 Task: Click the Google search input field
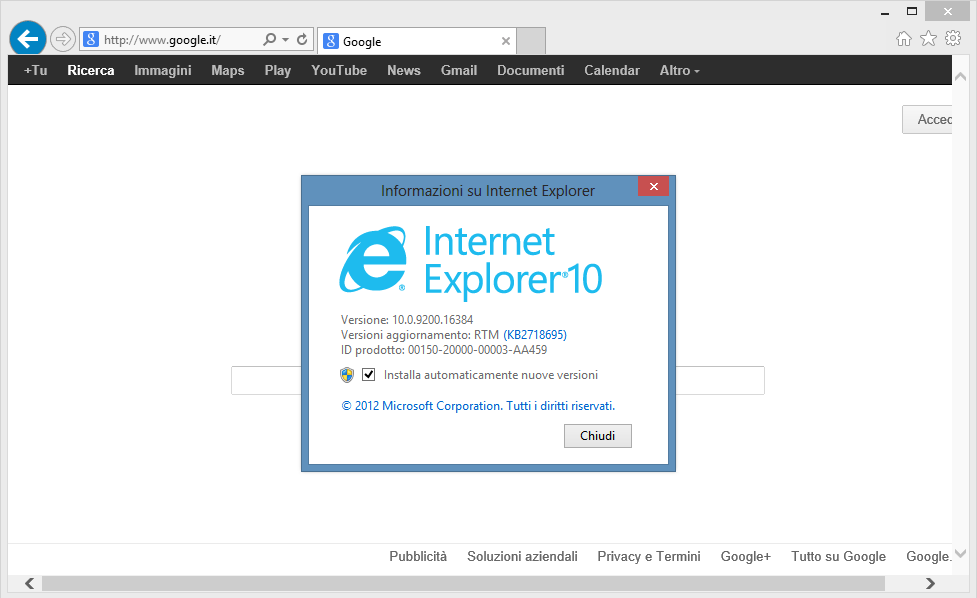click(x=498, y=380)
